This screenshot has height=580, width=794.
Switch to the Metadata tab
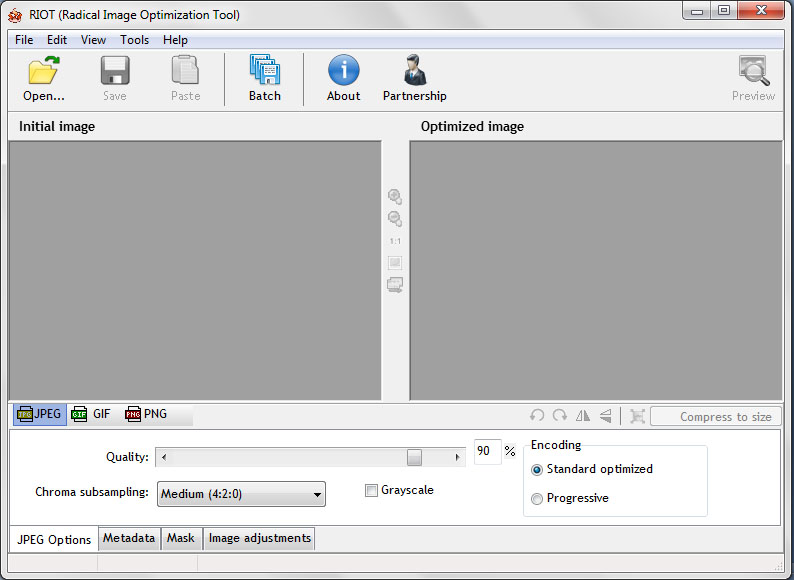click(129, 538)
